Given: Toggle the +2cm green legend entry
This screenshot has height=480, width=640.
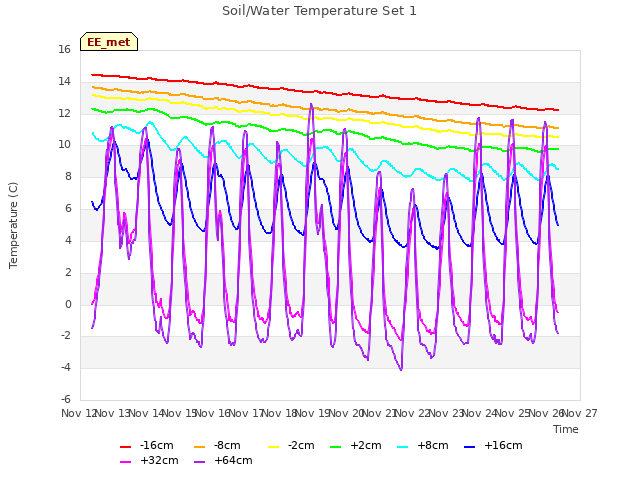Looking at the screenshot, I should [356, 445].
